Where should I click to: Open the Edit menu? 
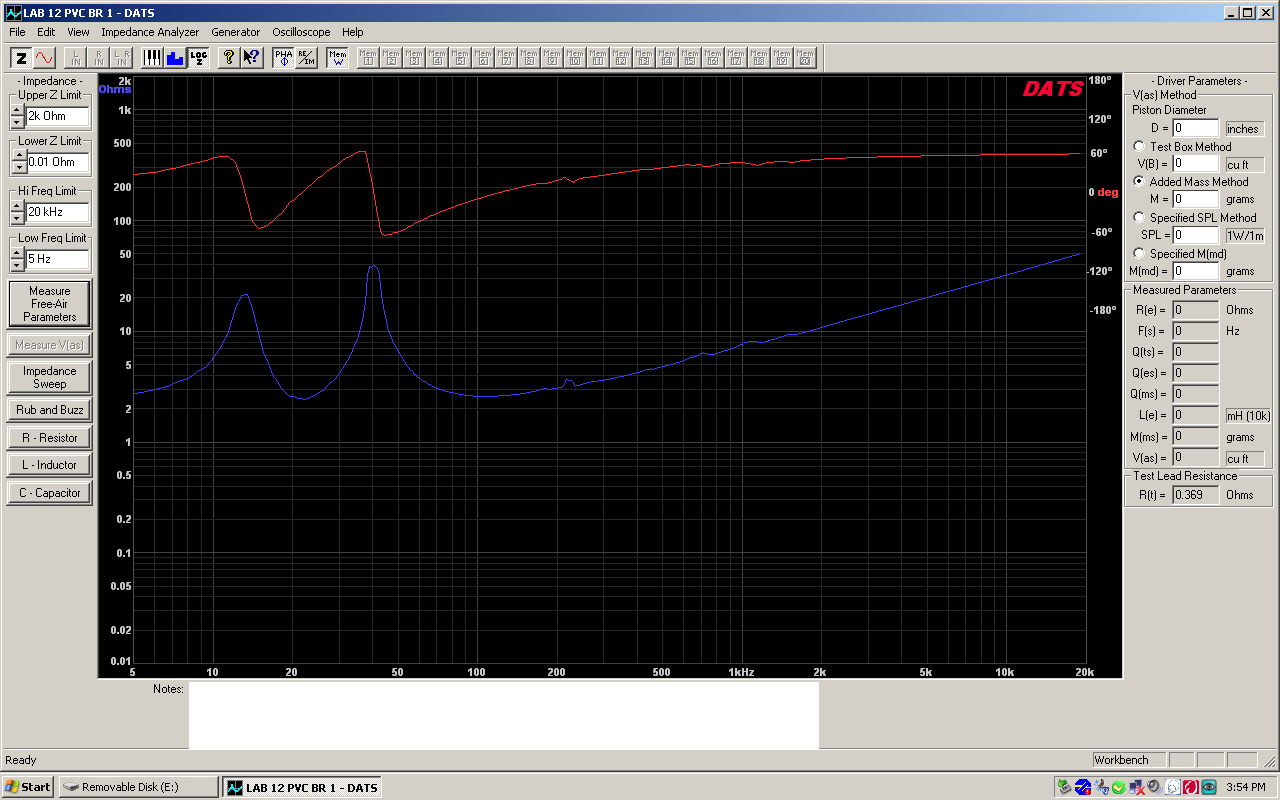[x=46, y=32]
